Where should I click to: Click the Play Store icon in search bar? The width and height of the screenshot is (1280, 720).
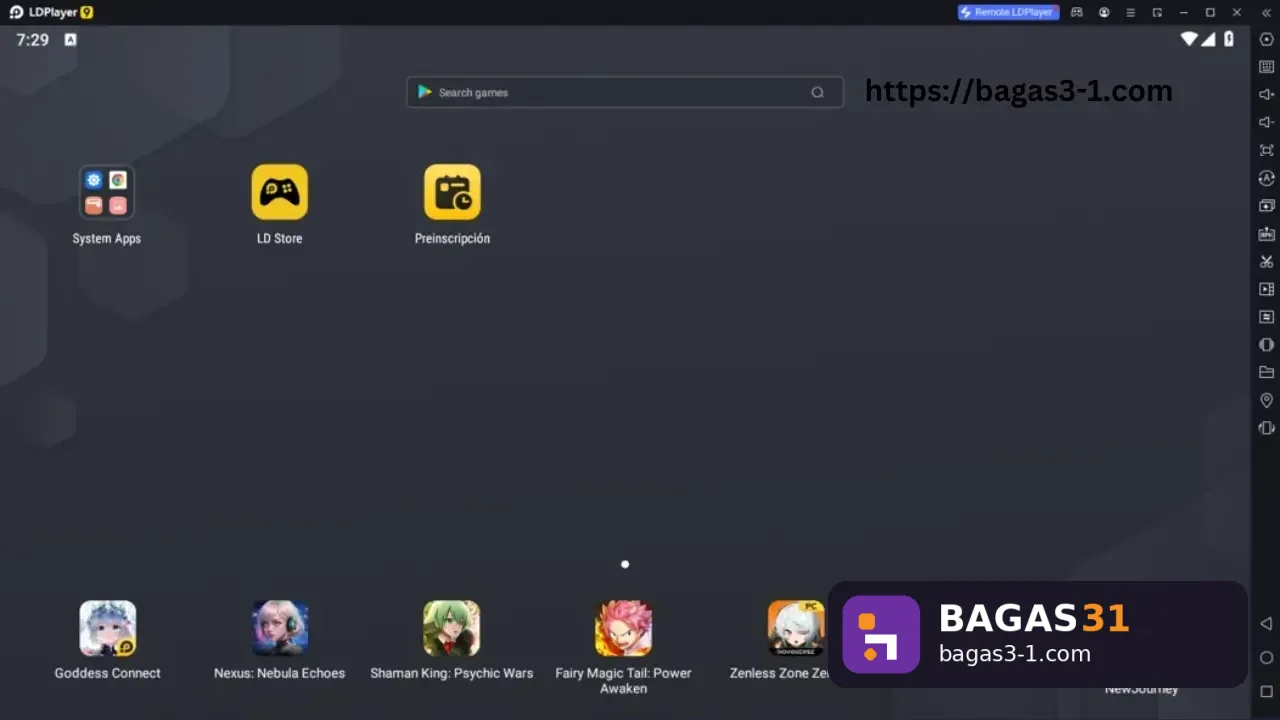tap(425, 92)
